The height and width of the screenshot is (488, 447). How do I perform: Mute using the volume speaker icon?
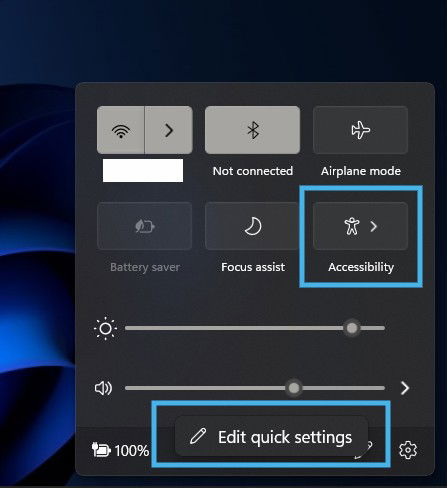[x=104, y=388]
